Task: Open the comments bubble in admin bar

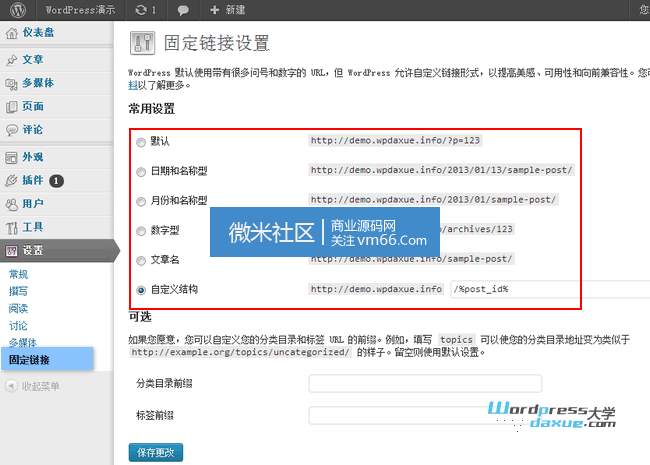Action: pyautogui.click(x=183, y=10)
